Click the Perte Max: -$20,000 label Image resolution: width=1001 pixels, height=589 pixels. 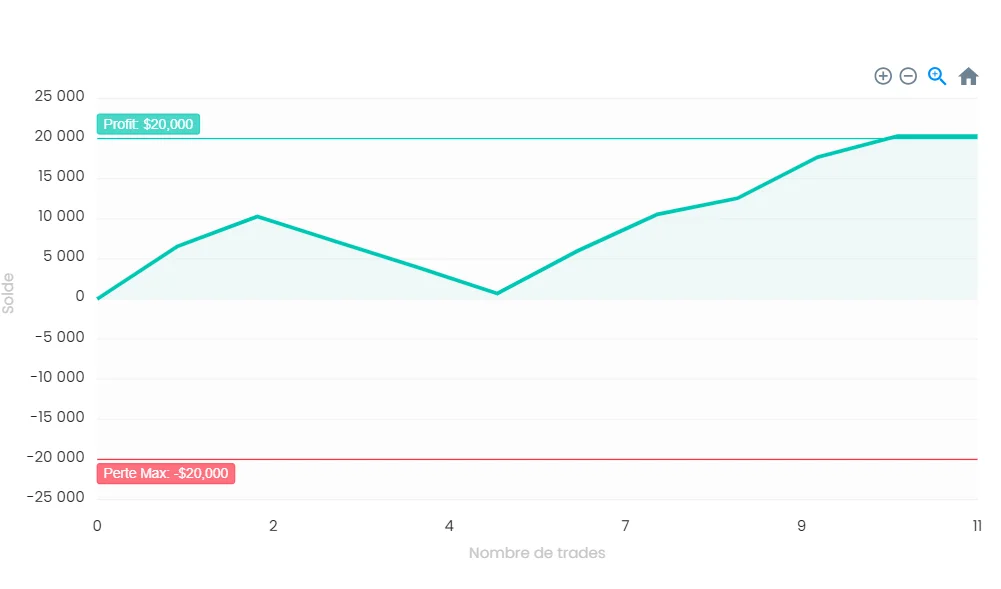pyautogui.click(x=166, y=473)
